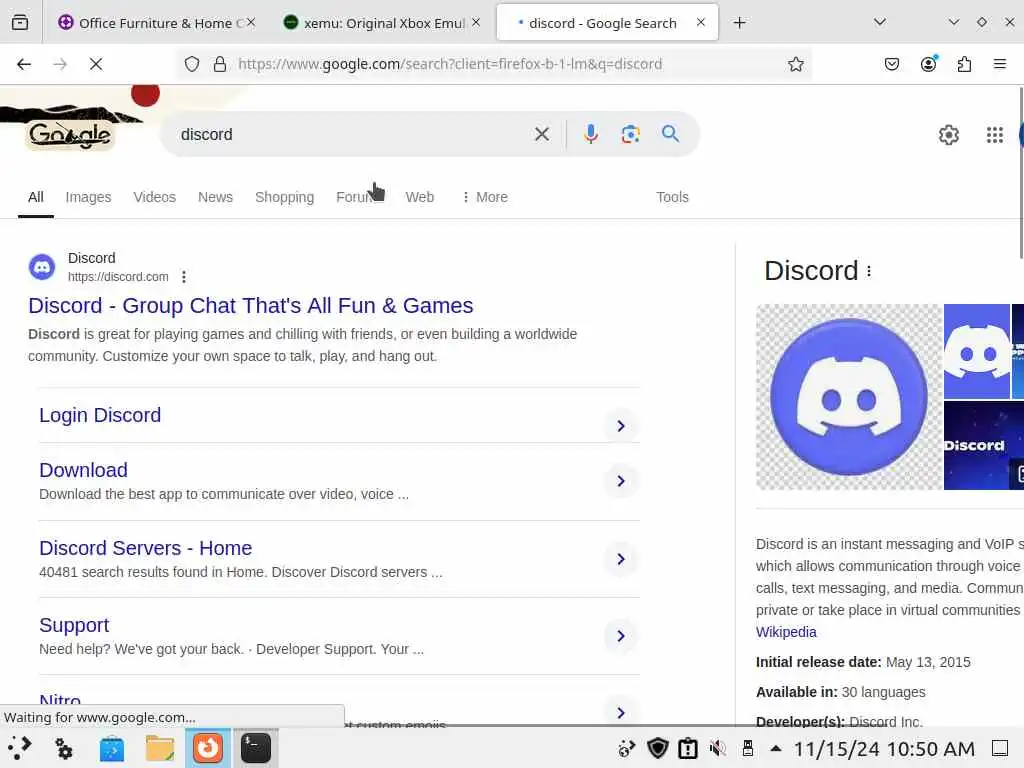The width and height of the screenshot is (1024, 768).
Task: Switch to xemu Xbox Emulator tab
Action: tap(384, 23)
